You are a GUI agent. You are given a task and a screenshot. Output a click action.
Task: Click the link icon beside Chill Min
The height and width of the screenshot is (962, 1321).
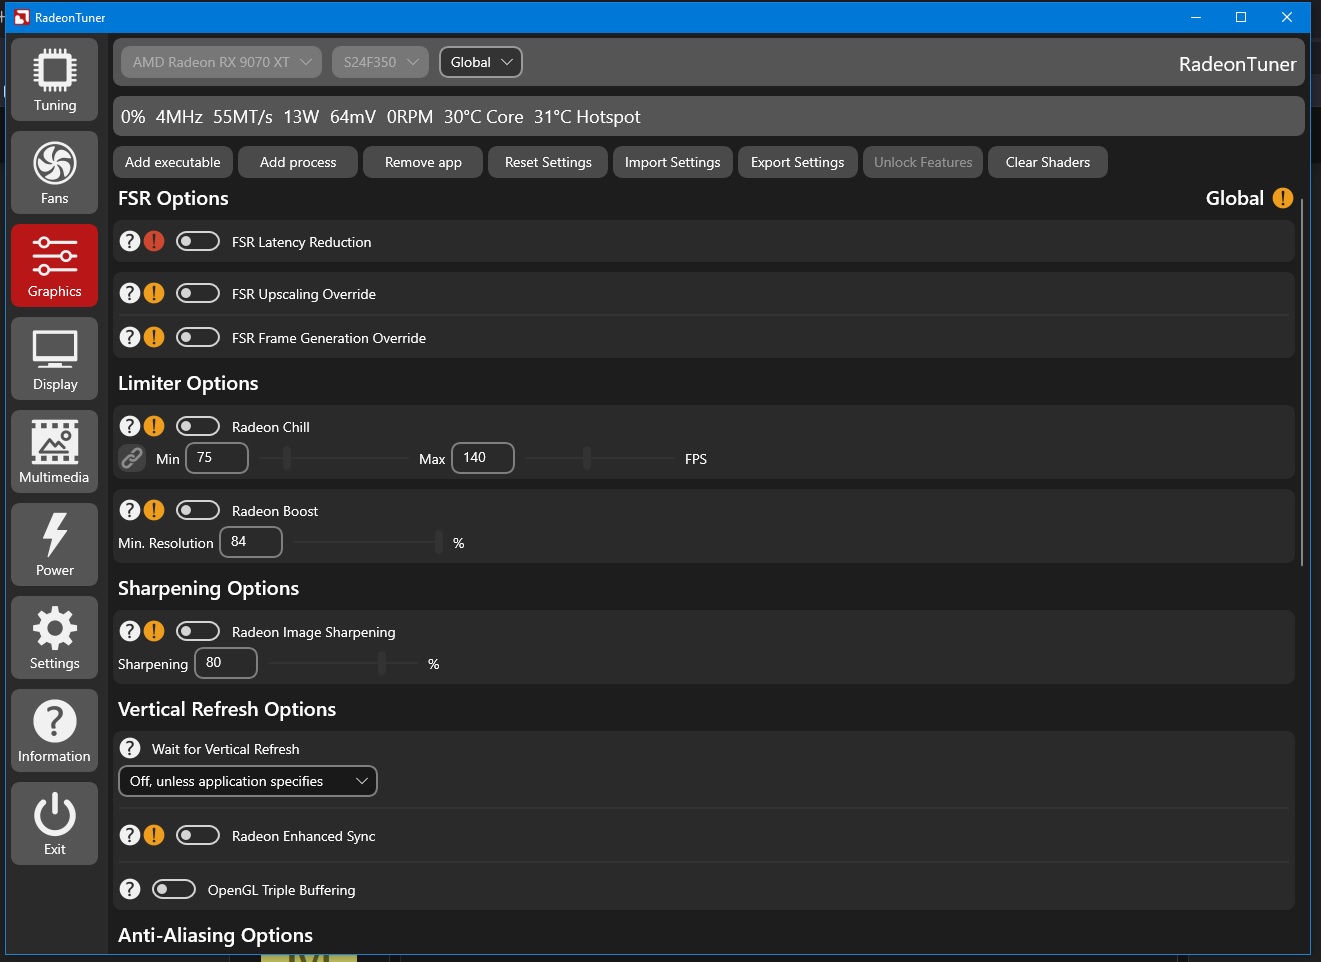(x=132, y=458)
